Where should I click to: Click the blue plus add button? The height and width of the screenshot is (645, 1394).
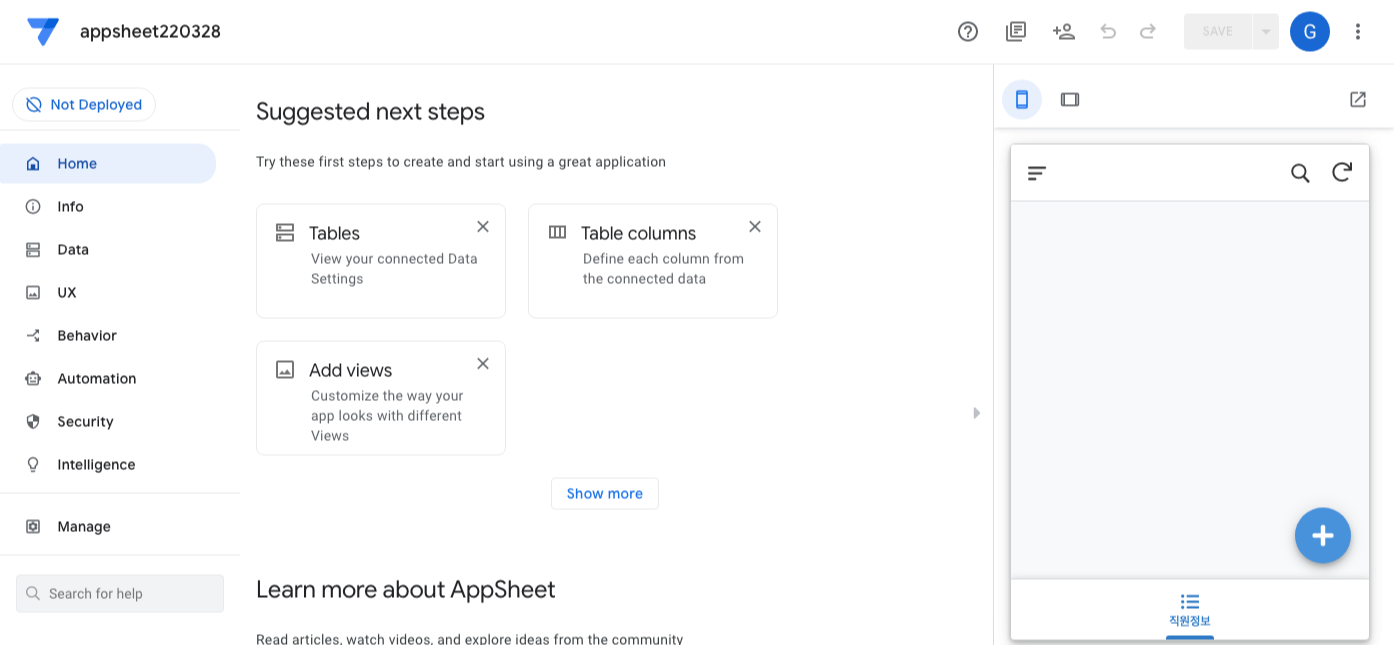[1323, 536]
